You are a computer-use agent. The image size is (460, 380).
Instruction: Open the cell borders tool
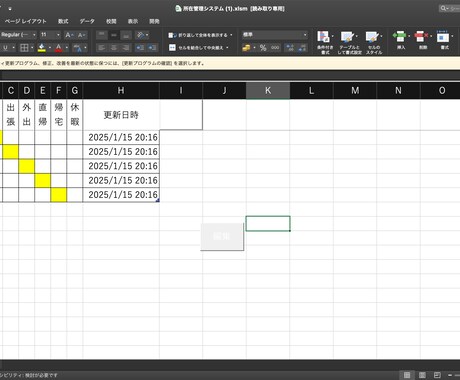24,48
